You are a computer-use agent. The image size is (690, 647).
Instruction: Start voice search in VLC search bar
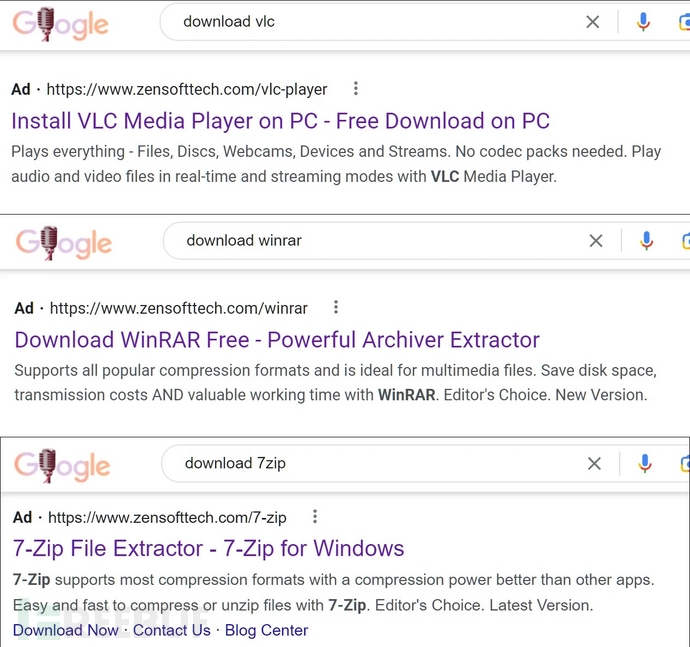click(643, 22)
